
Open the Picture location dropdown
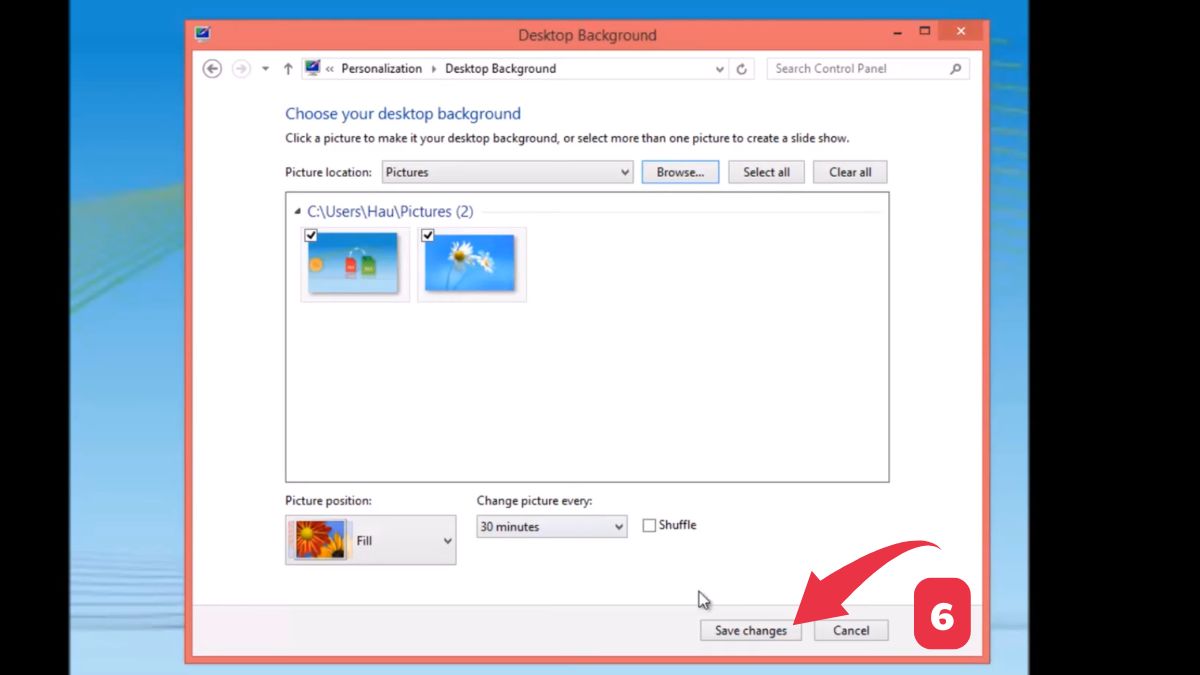pos(625,172)
